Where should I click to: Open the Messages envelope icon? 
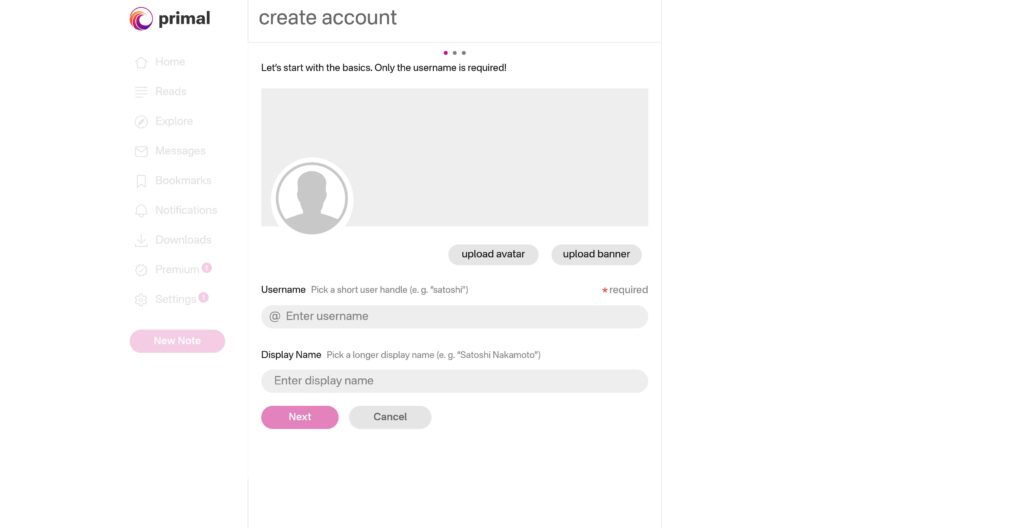pyautogui.click(x=141, y=152)
